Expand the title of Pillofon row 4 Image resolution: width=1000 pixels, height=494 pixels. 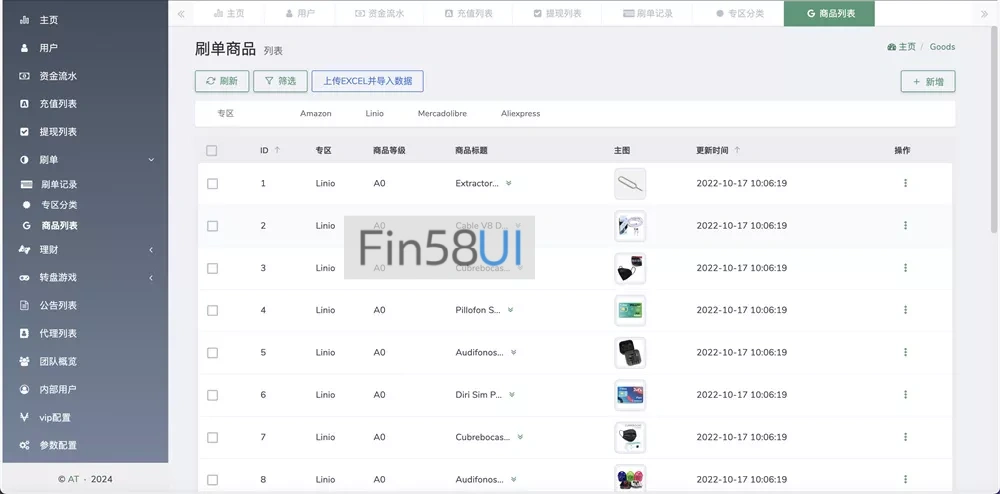[x=510, y=310]
